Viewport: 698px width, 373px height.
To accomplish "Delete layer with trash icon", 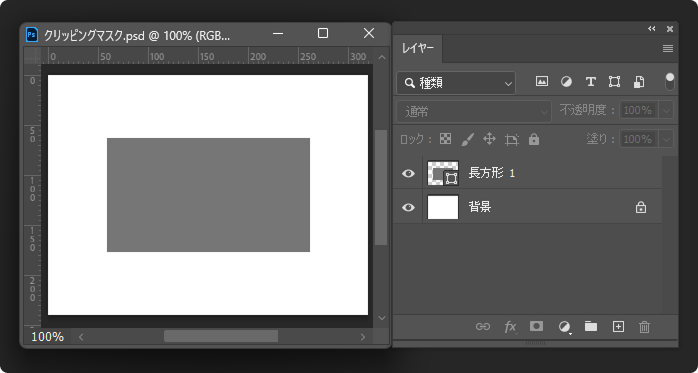I will (644, 327).
